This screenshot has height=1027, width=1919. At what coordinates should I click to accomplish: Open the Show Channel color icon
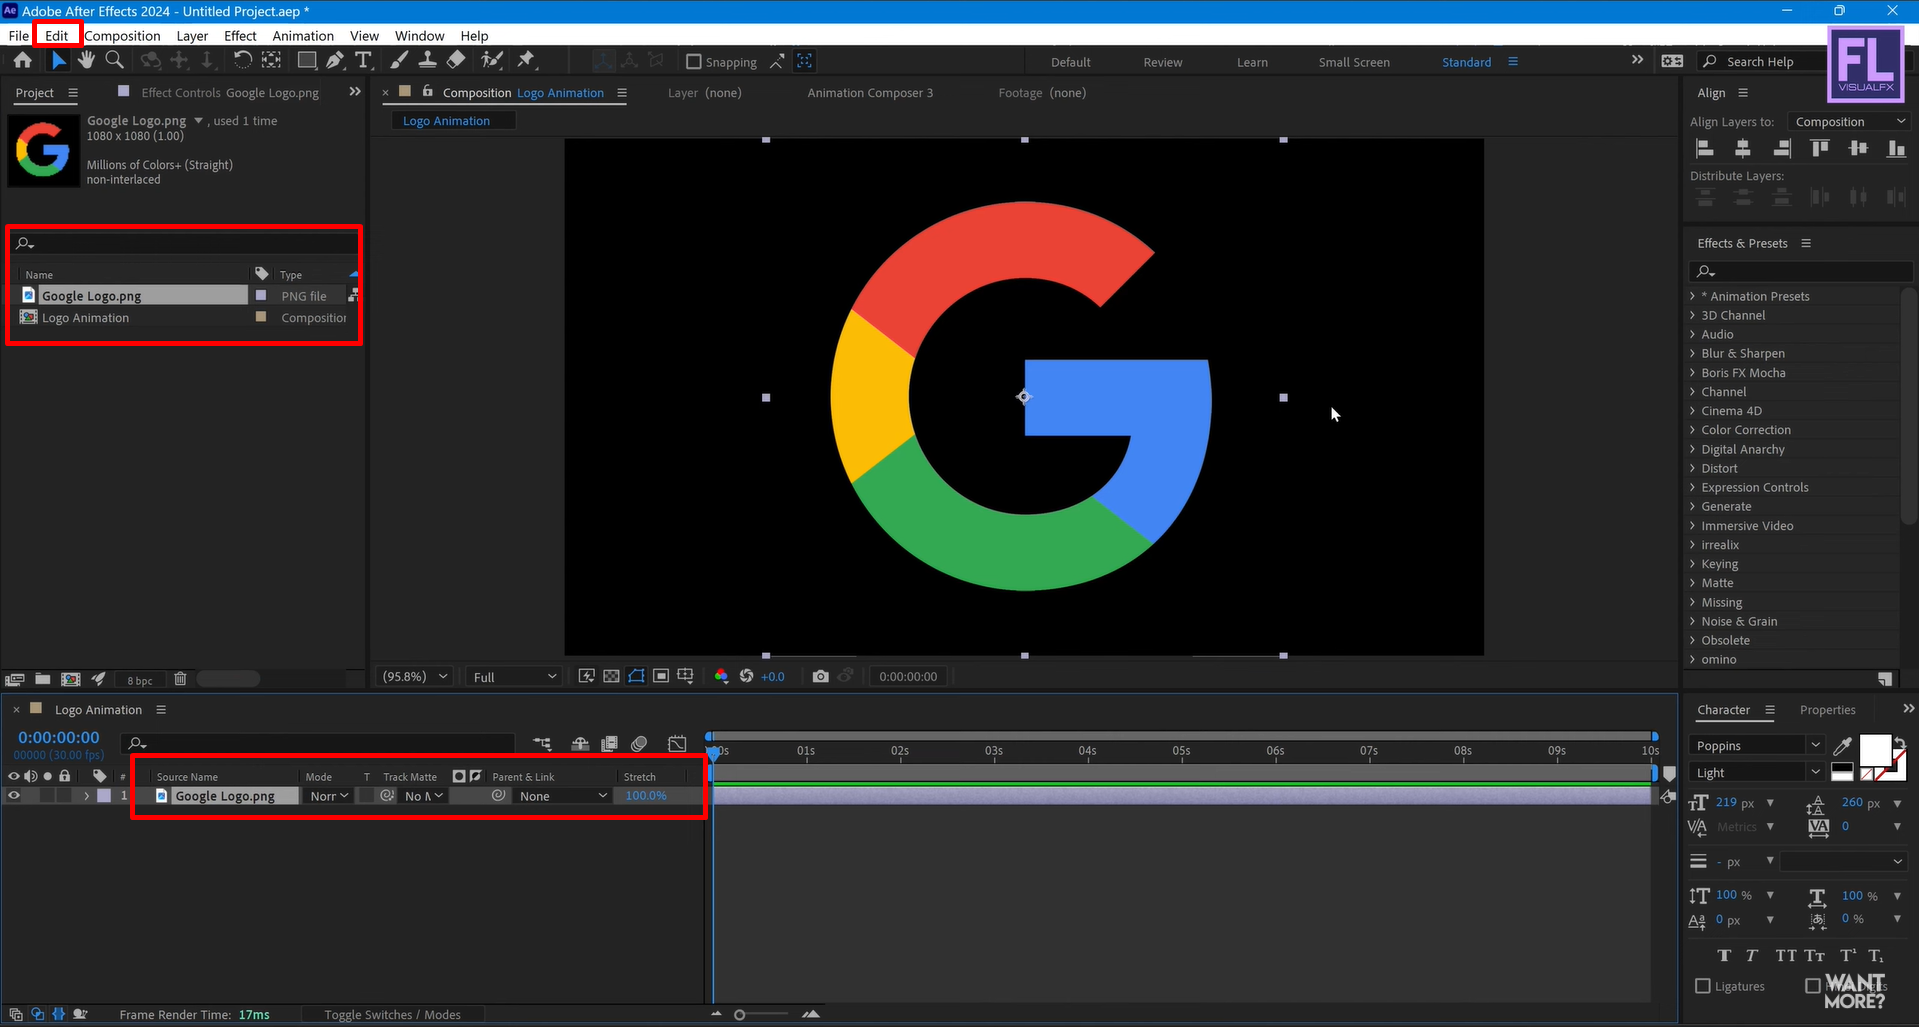point(721,677)
